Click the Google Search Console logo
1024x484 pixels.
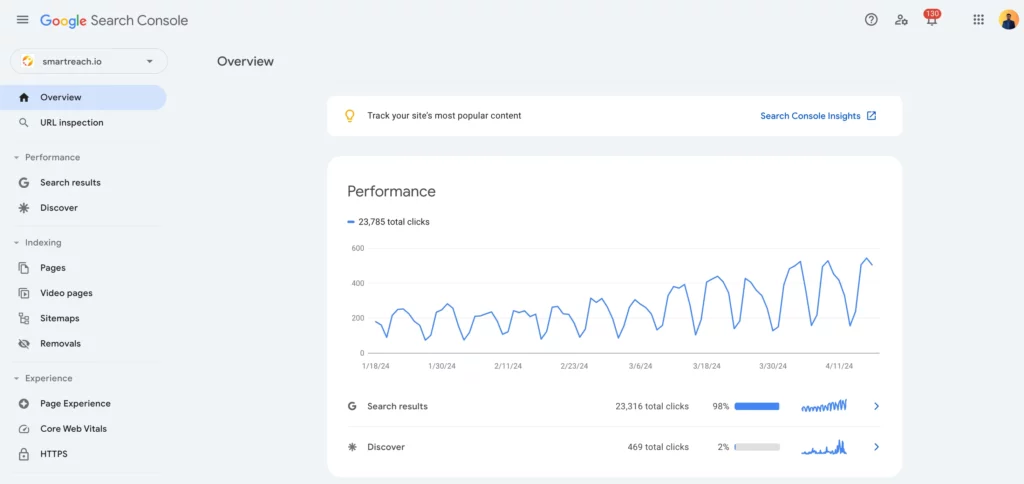point(114,20)
